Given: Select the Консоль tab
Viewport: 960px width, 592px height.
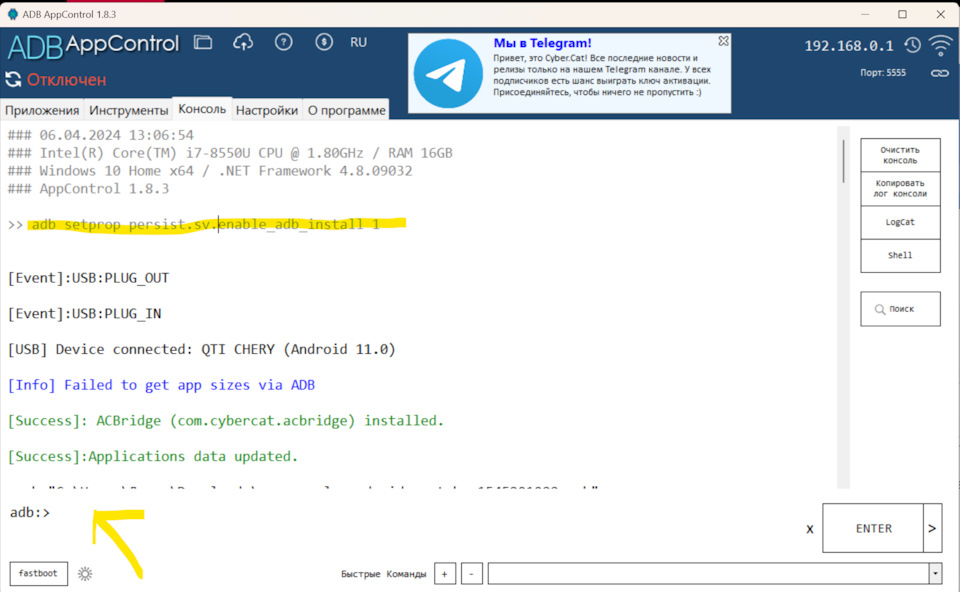Looking at the screenshot, I should (x=202, y=109).
